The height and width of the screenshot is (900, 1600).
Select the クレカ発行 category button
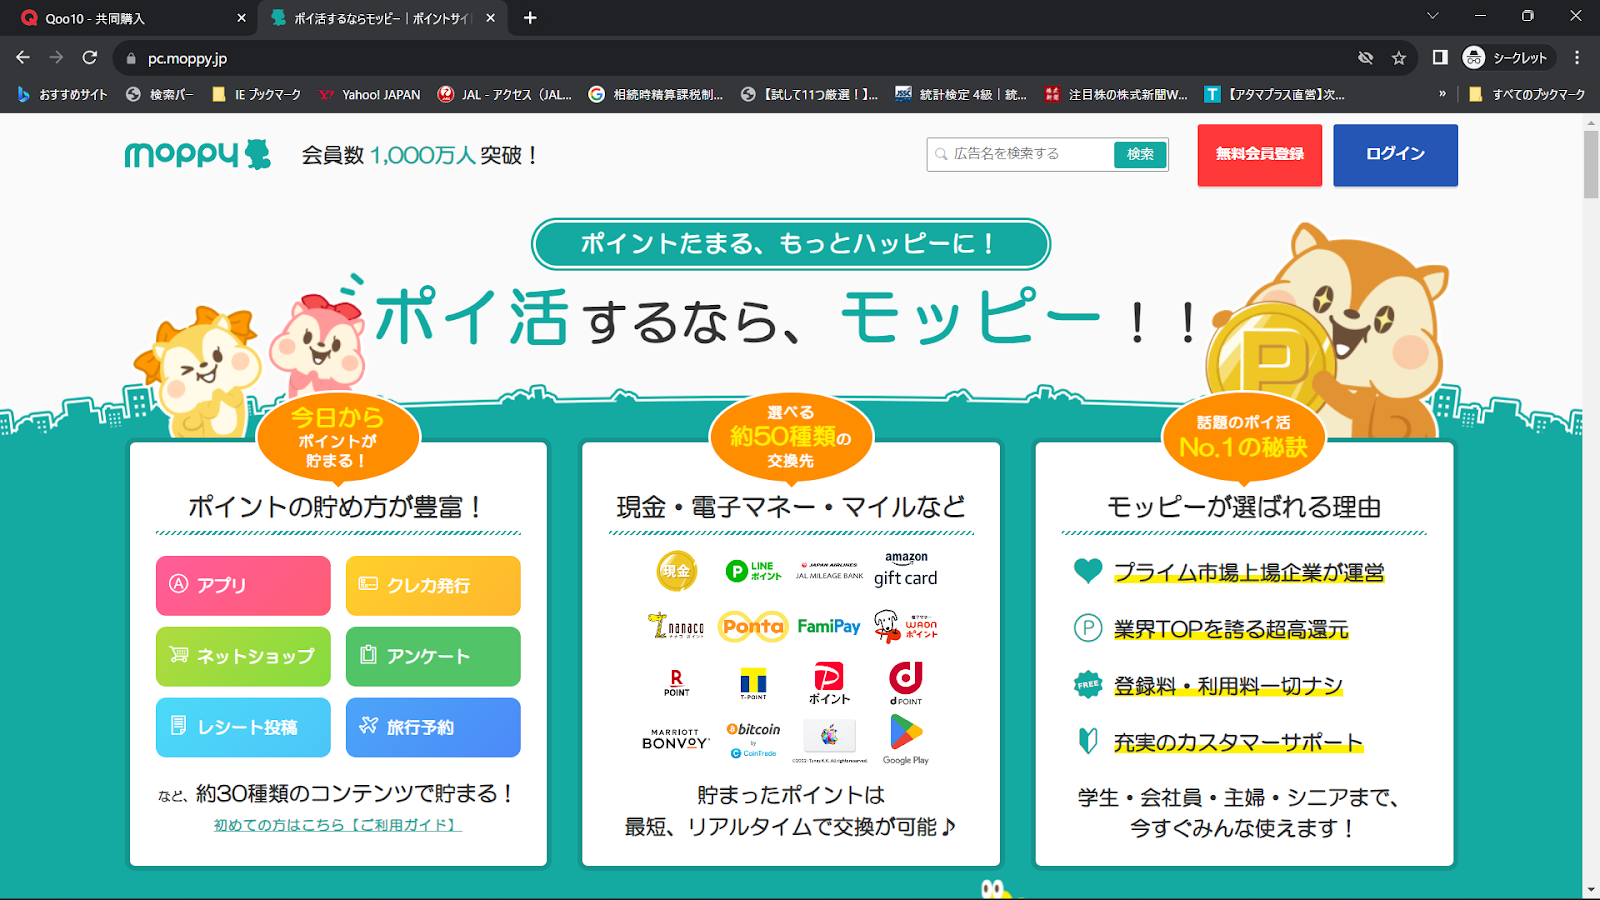pyautogui.click(x=433, y=586)
